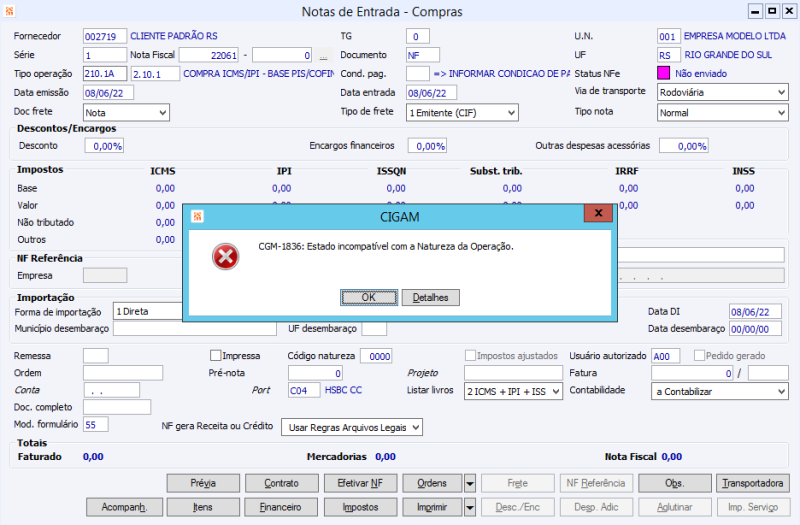Click the Nota Fiscal number field
800x525 pixels.
(x=209, y=55)
